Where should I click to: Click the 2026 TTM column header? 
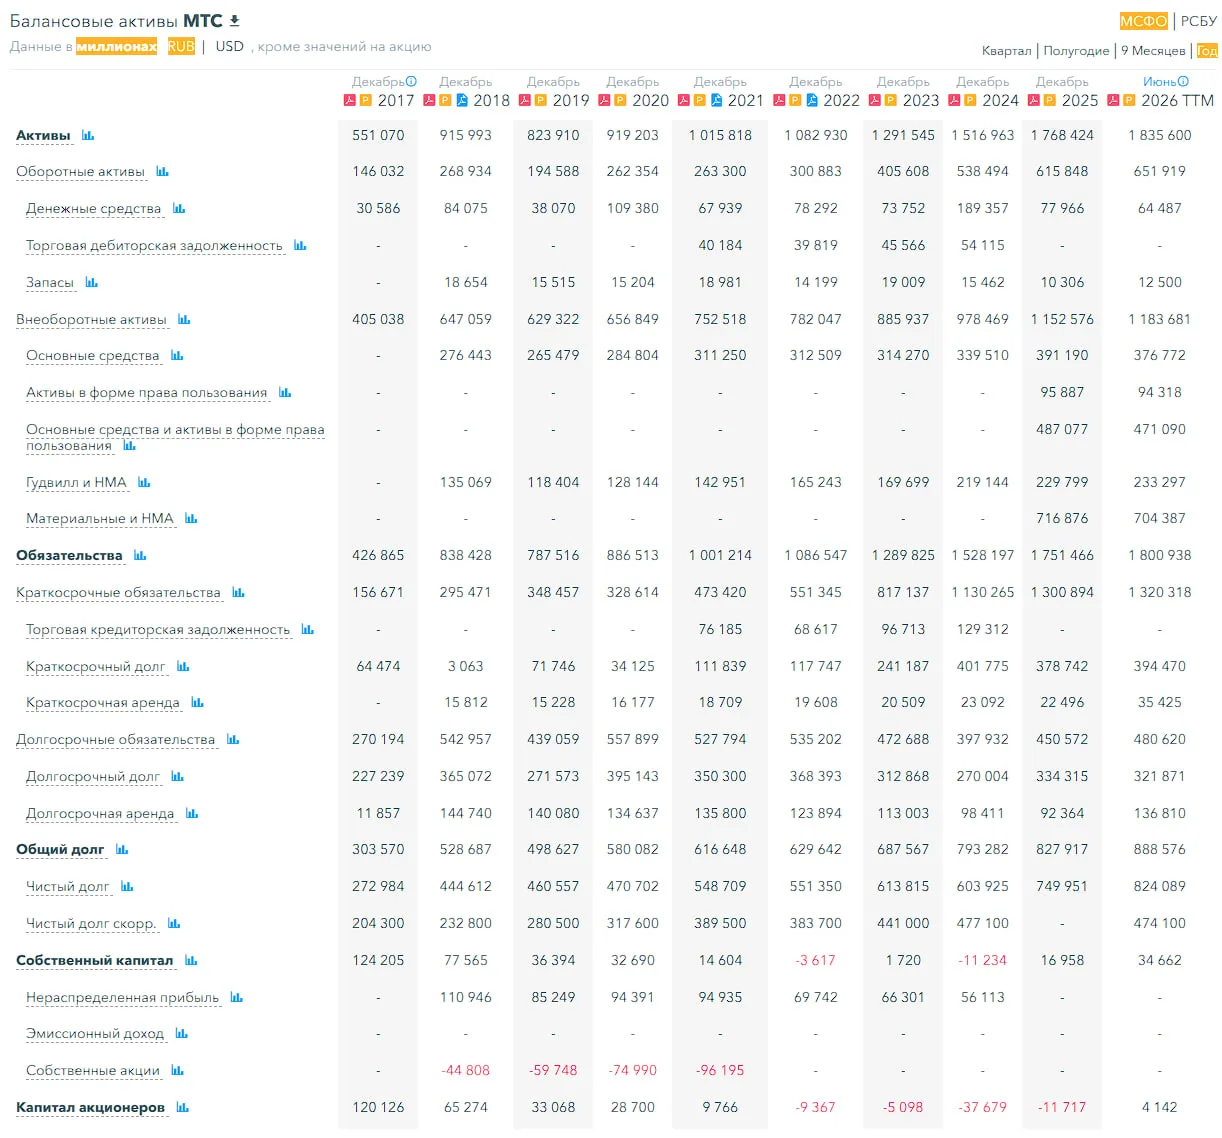click(1178, 100)
